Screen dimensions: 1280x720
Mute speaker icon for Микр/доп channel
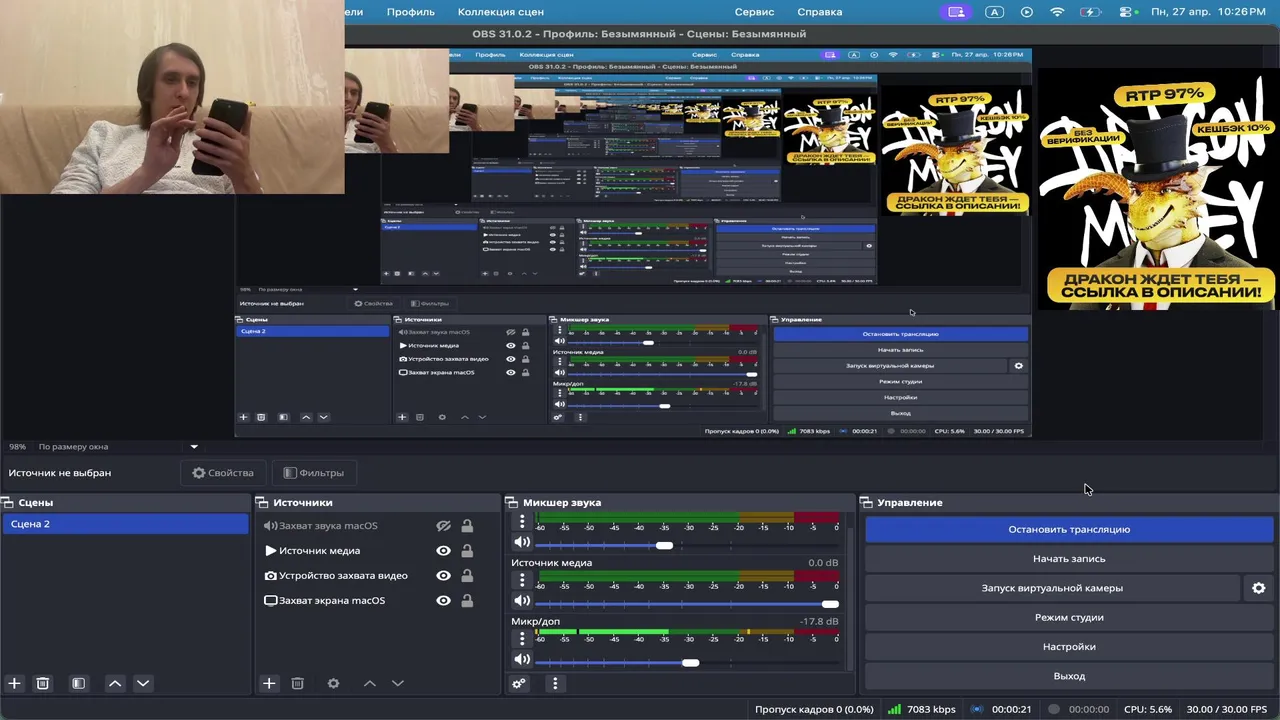pos(522,660)
